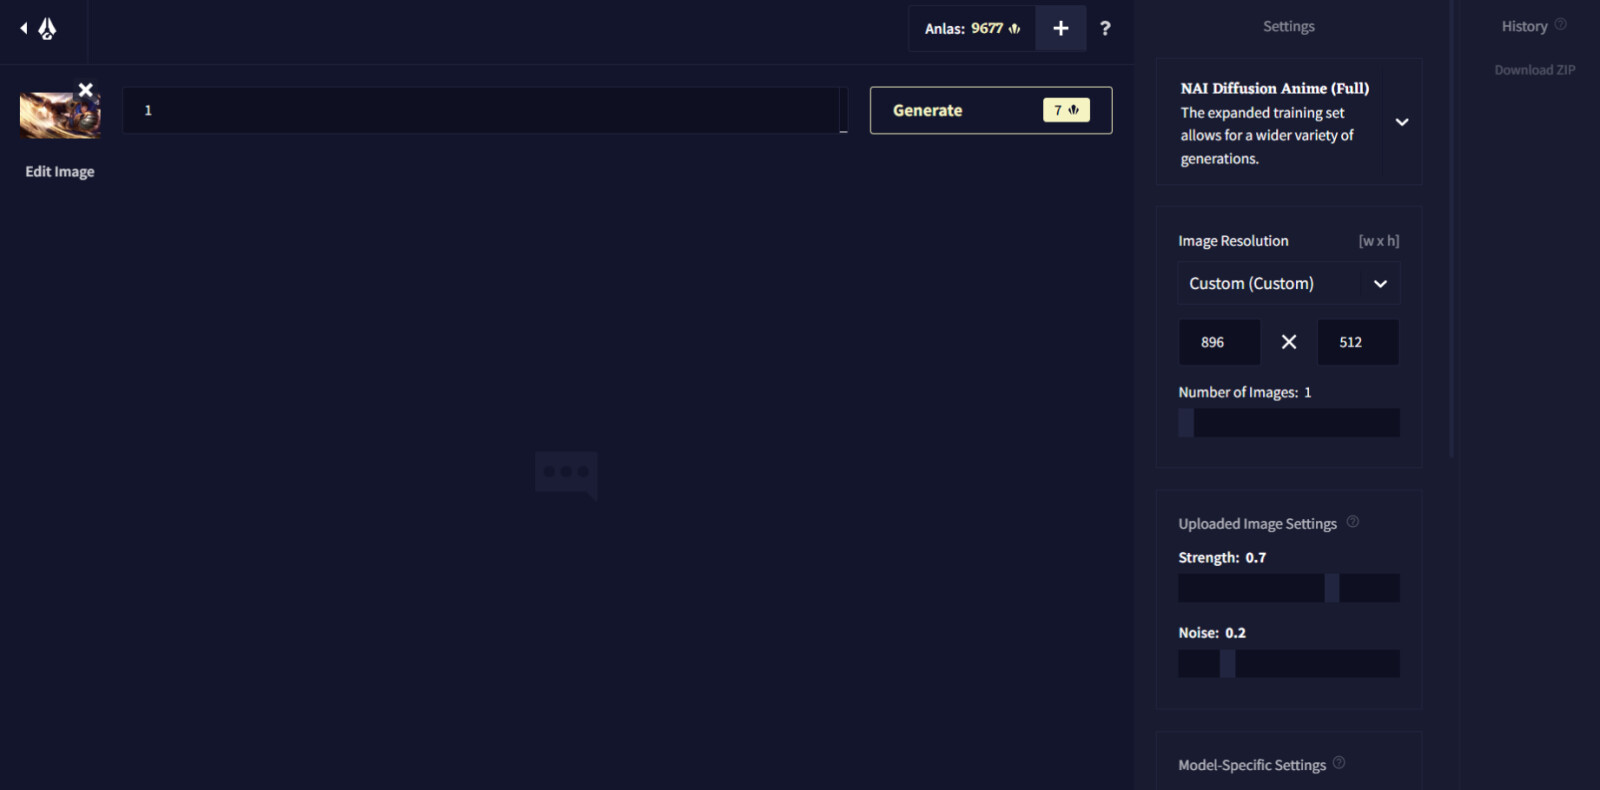Click the help icon next to History

pos(1560,25)
